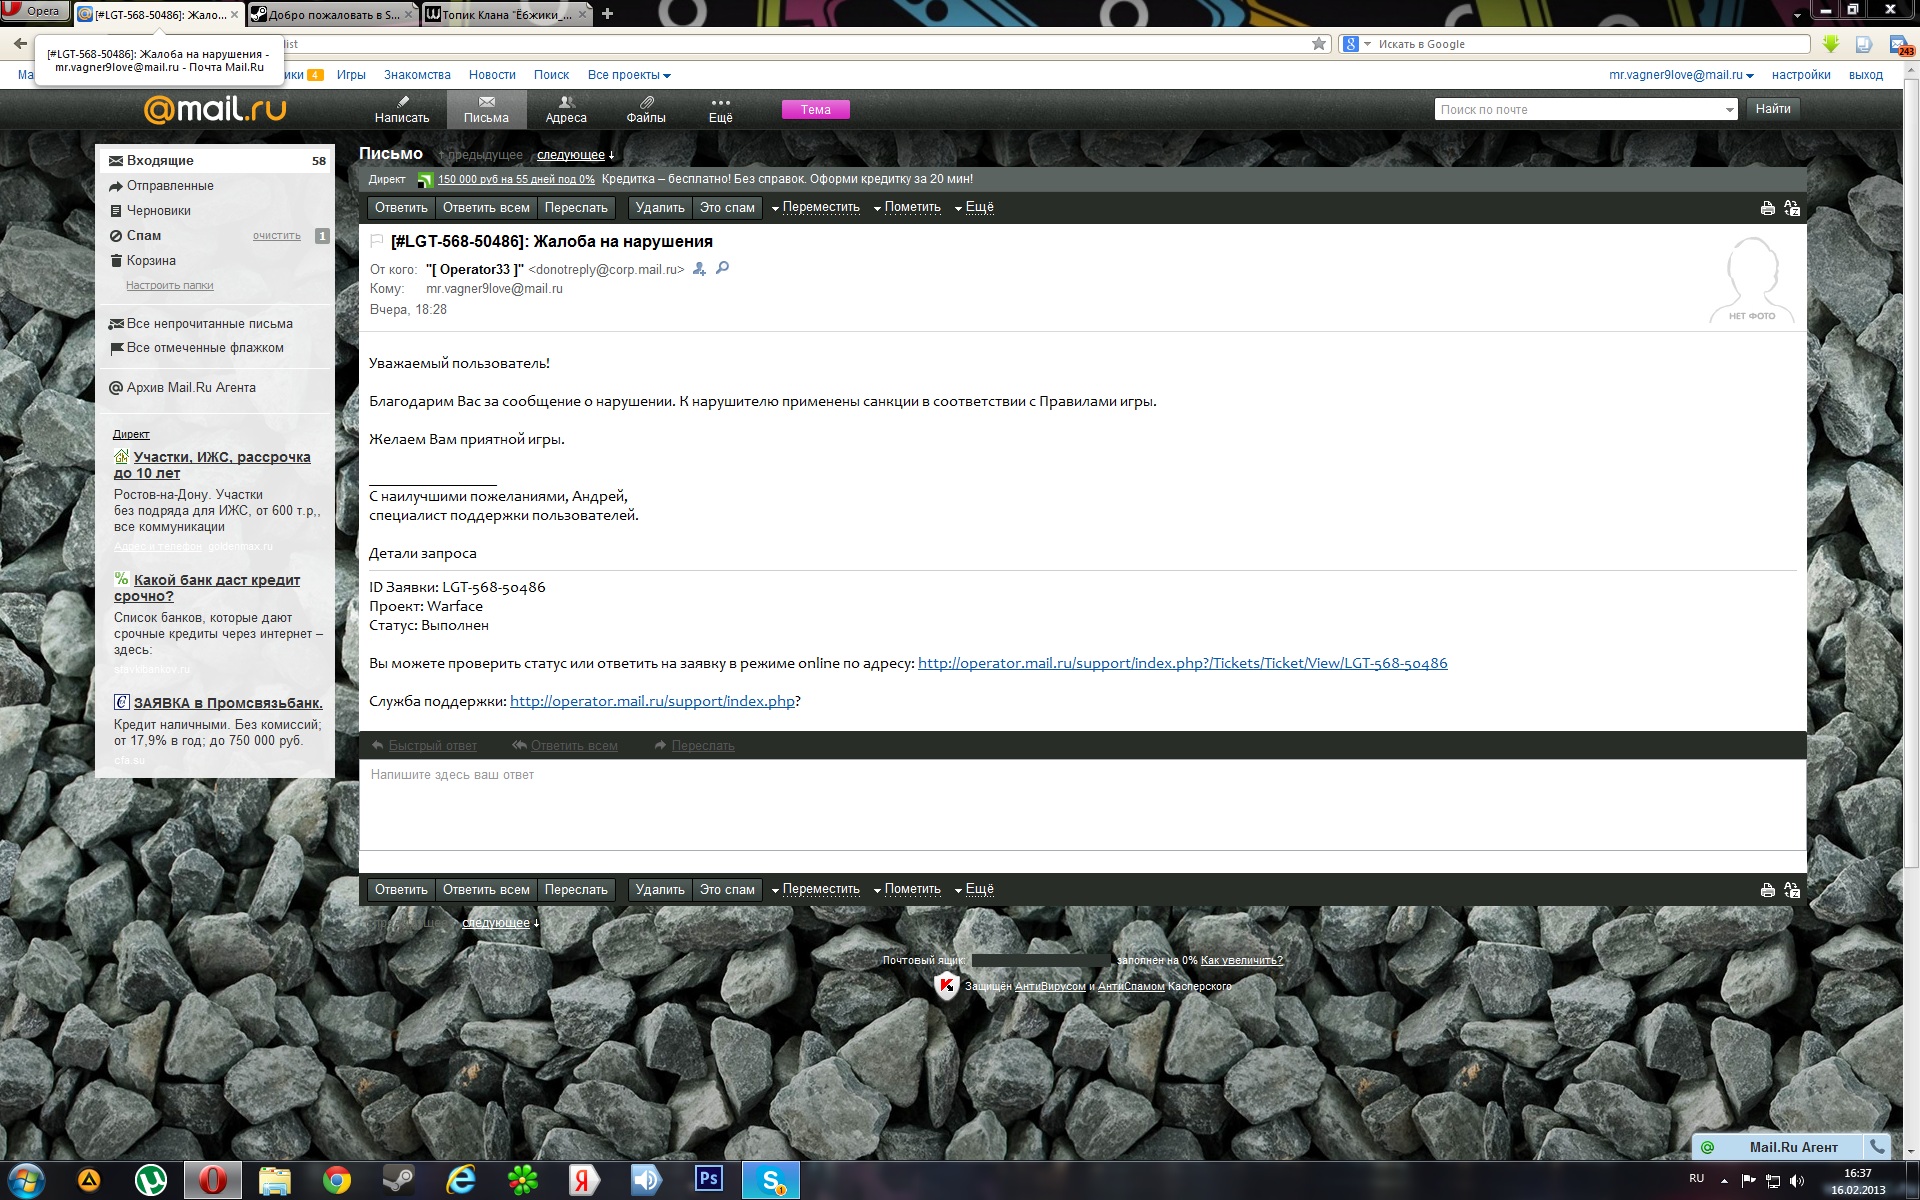The width and height of the screenshot is (1920, 1200).
Task: Open the Все проекты dropdown
Action: (x=628, y=75)
